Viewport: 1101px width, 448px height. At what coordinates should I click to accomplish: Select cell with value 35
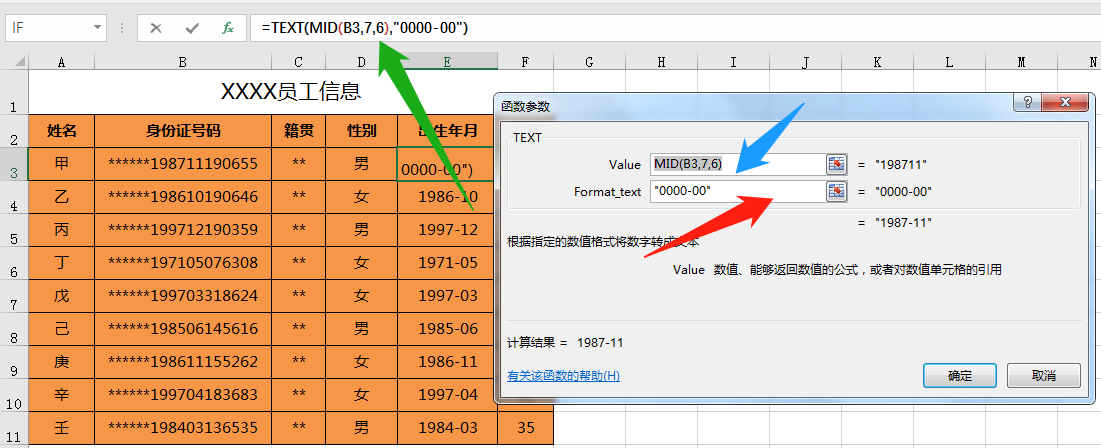525,428
